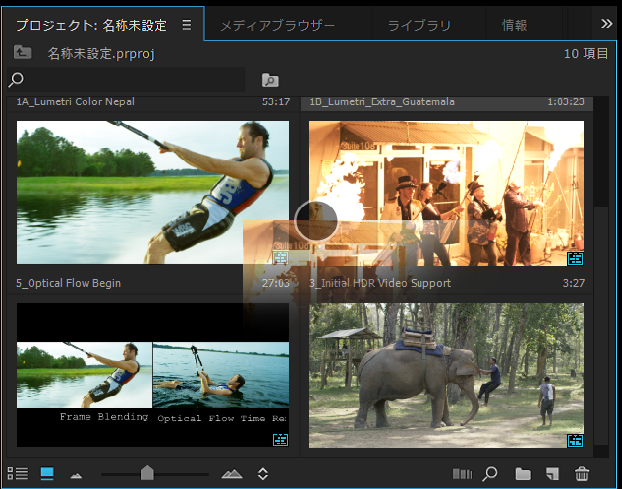Go up one folder level icon
622x489 pixels.
(x=22, y=52)
